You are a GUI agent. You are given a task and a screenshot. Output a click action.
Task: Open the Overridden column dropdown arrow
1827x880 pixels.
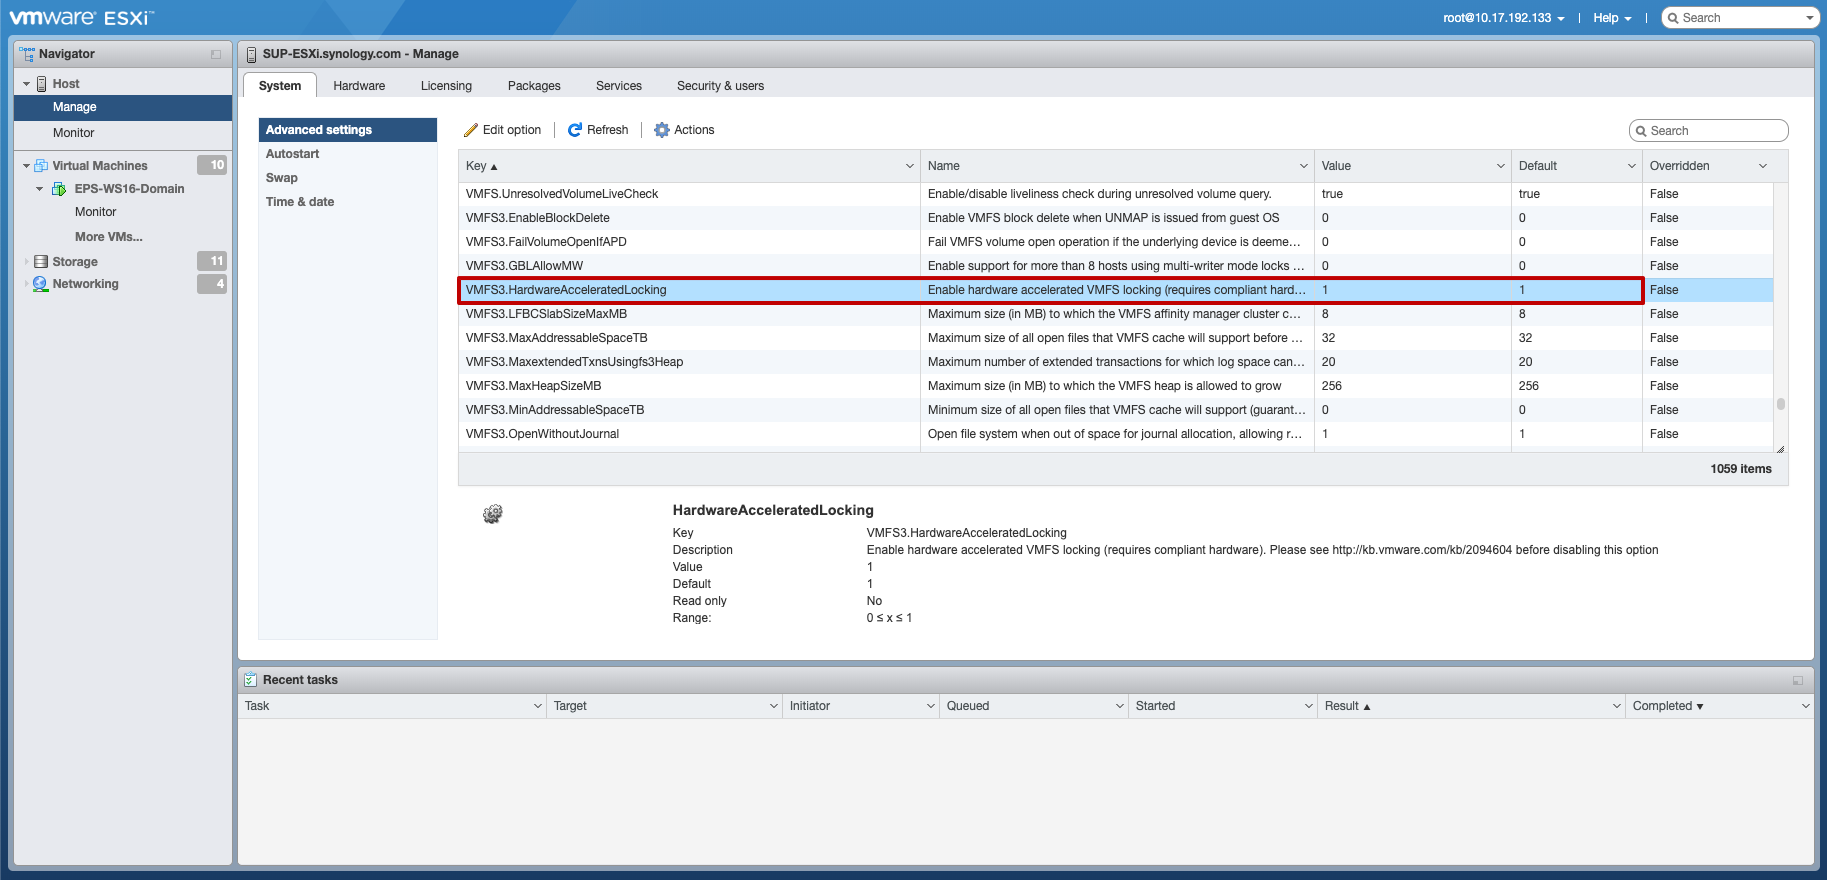click(x=1763, y=166)
